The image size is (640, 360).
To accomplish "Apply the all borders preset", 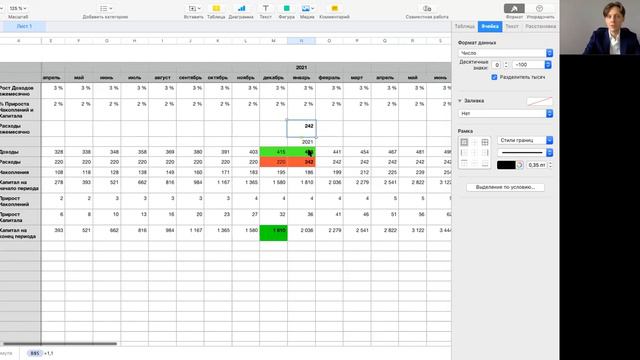I will 485,142.
